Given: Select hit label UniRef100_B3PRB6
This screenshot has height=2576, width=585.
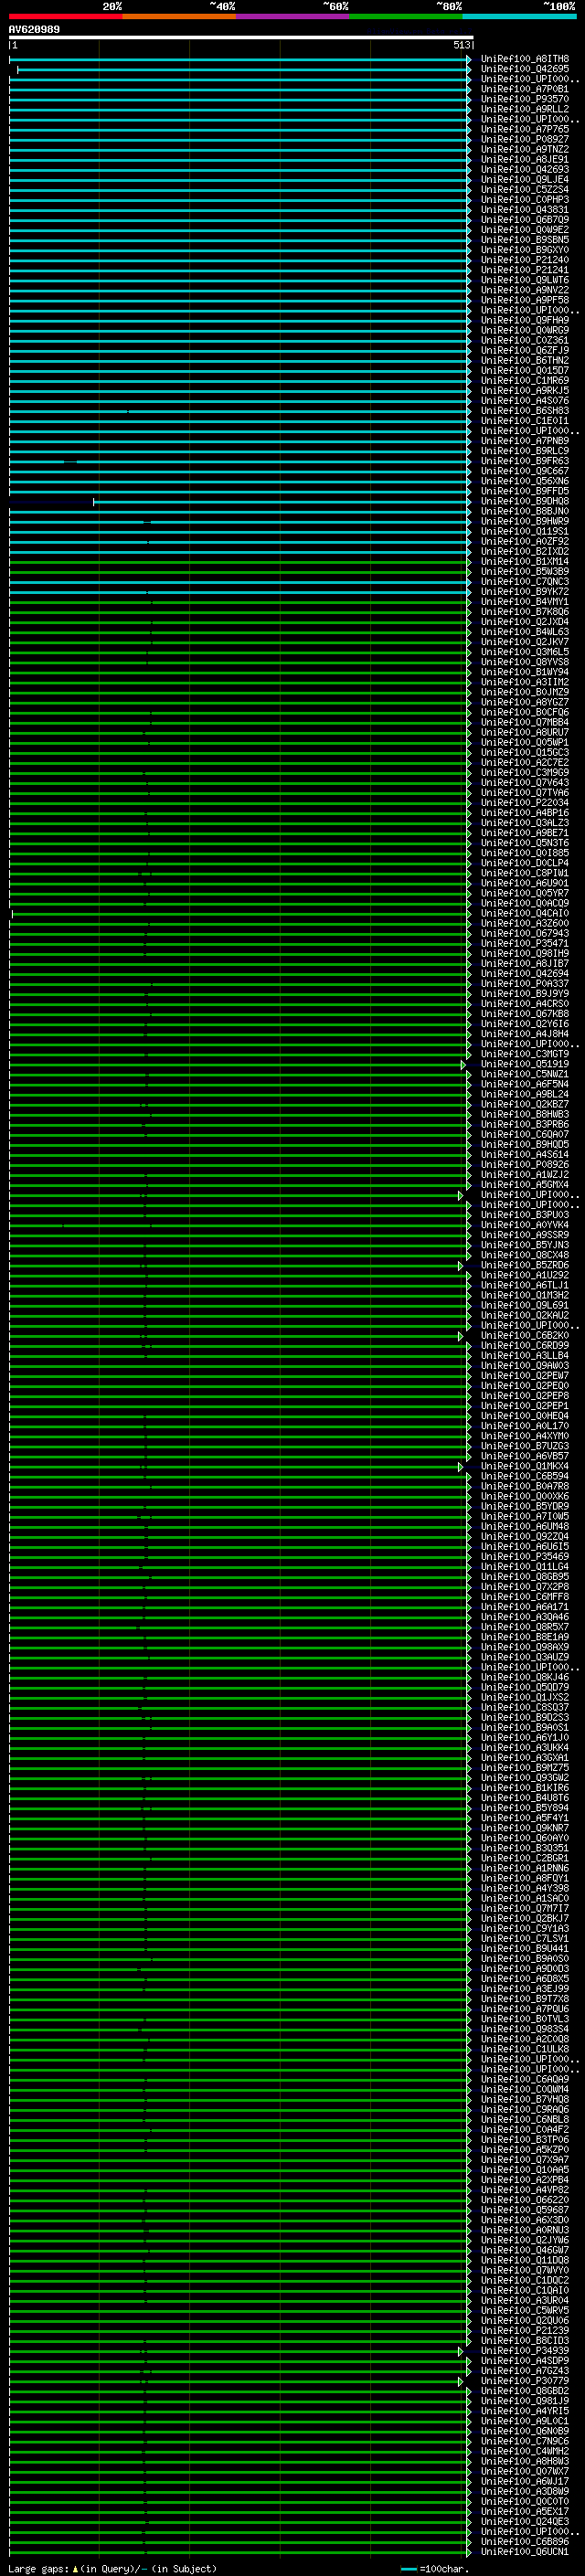Looking at the screenshot, I should (525, 1124).
